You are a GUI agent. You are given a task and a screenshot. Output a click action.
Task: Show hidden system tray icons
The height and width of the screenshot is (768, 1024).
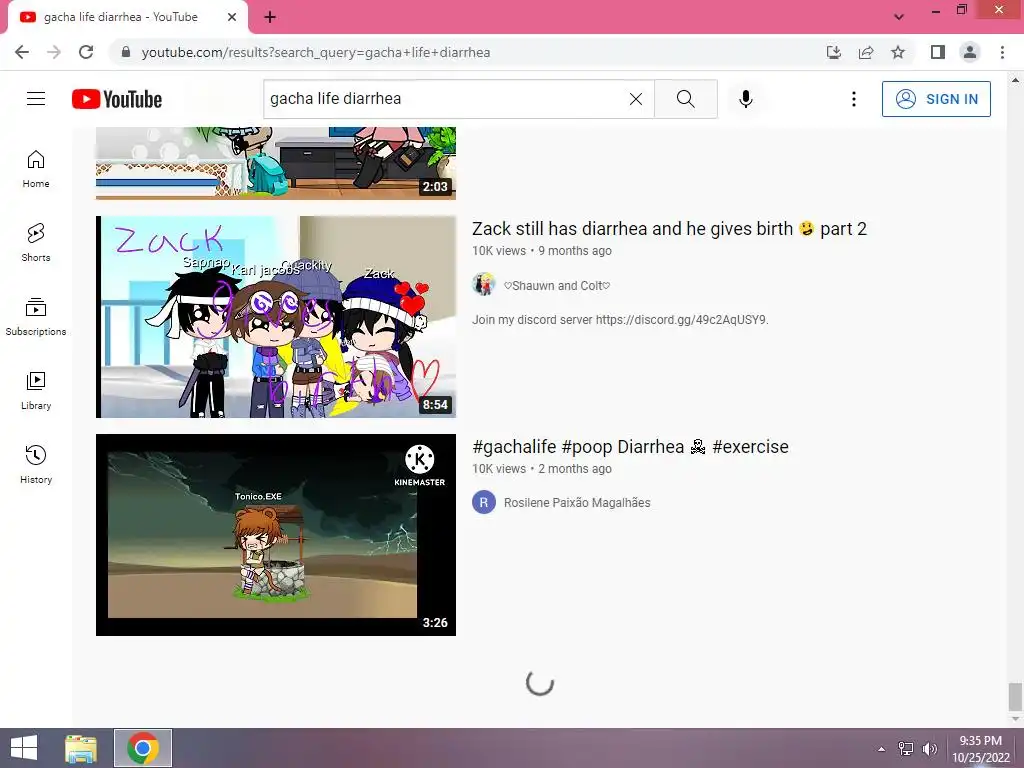click(882, 749)
